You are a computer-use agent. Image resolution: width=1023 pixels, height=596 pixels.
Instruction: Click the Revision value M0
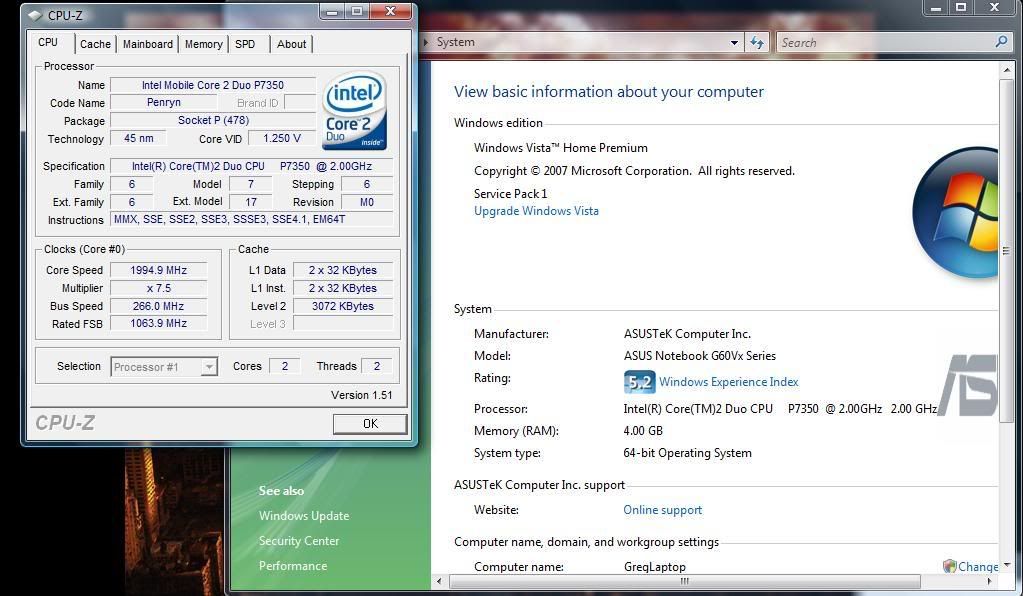367,202
